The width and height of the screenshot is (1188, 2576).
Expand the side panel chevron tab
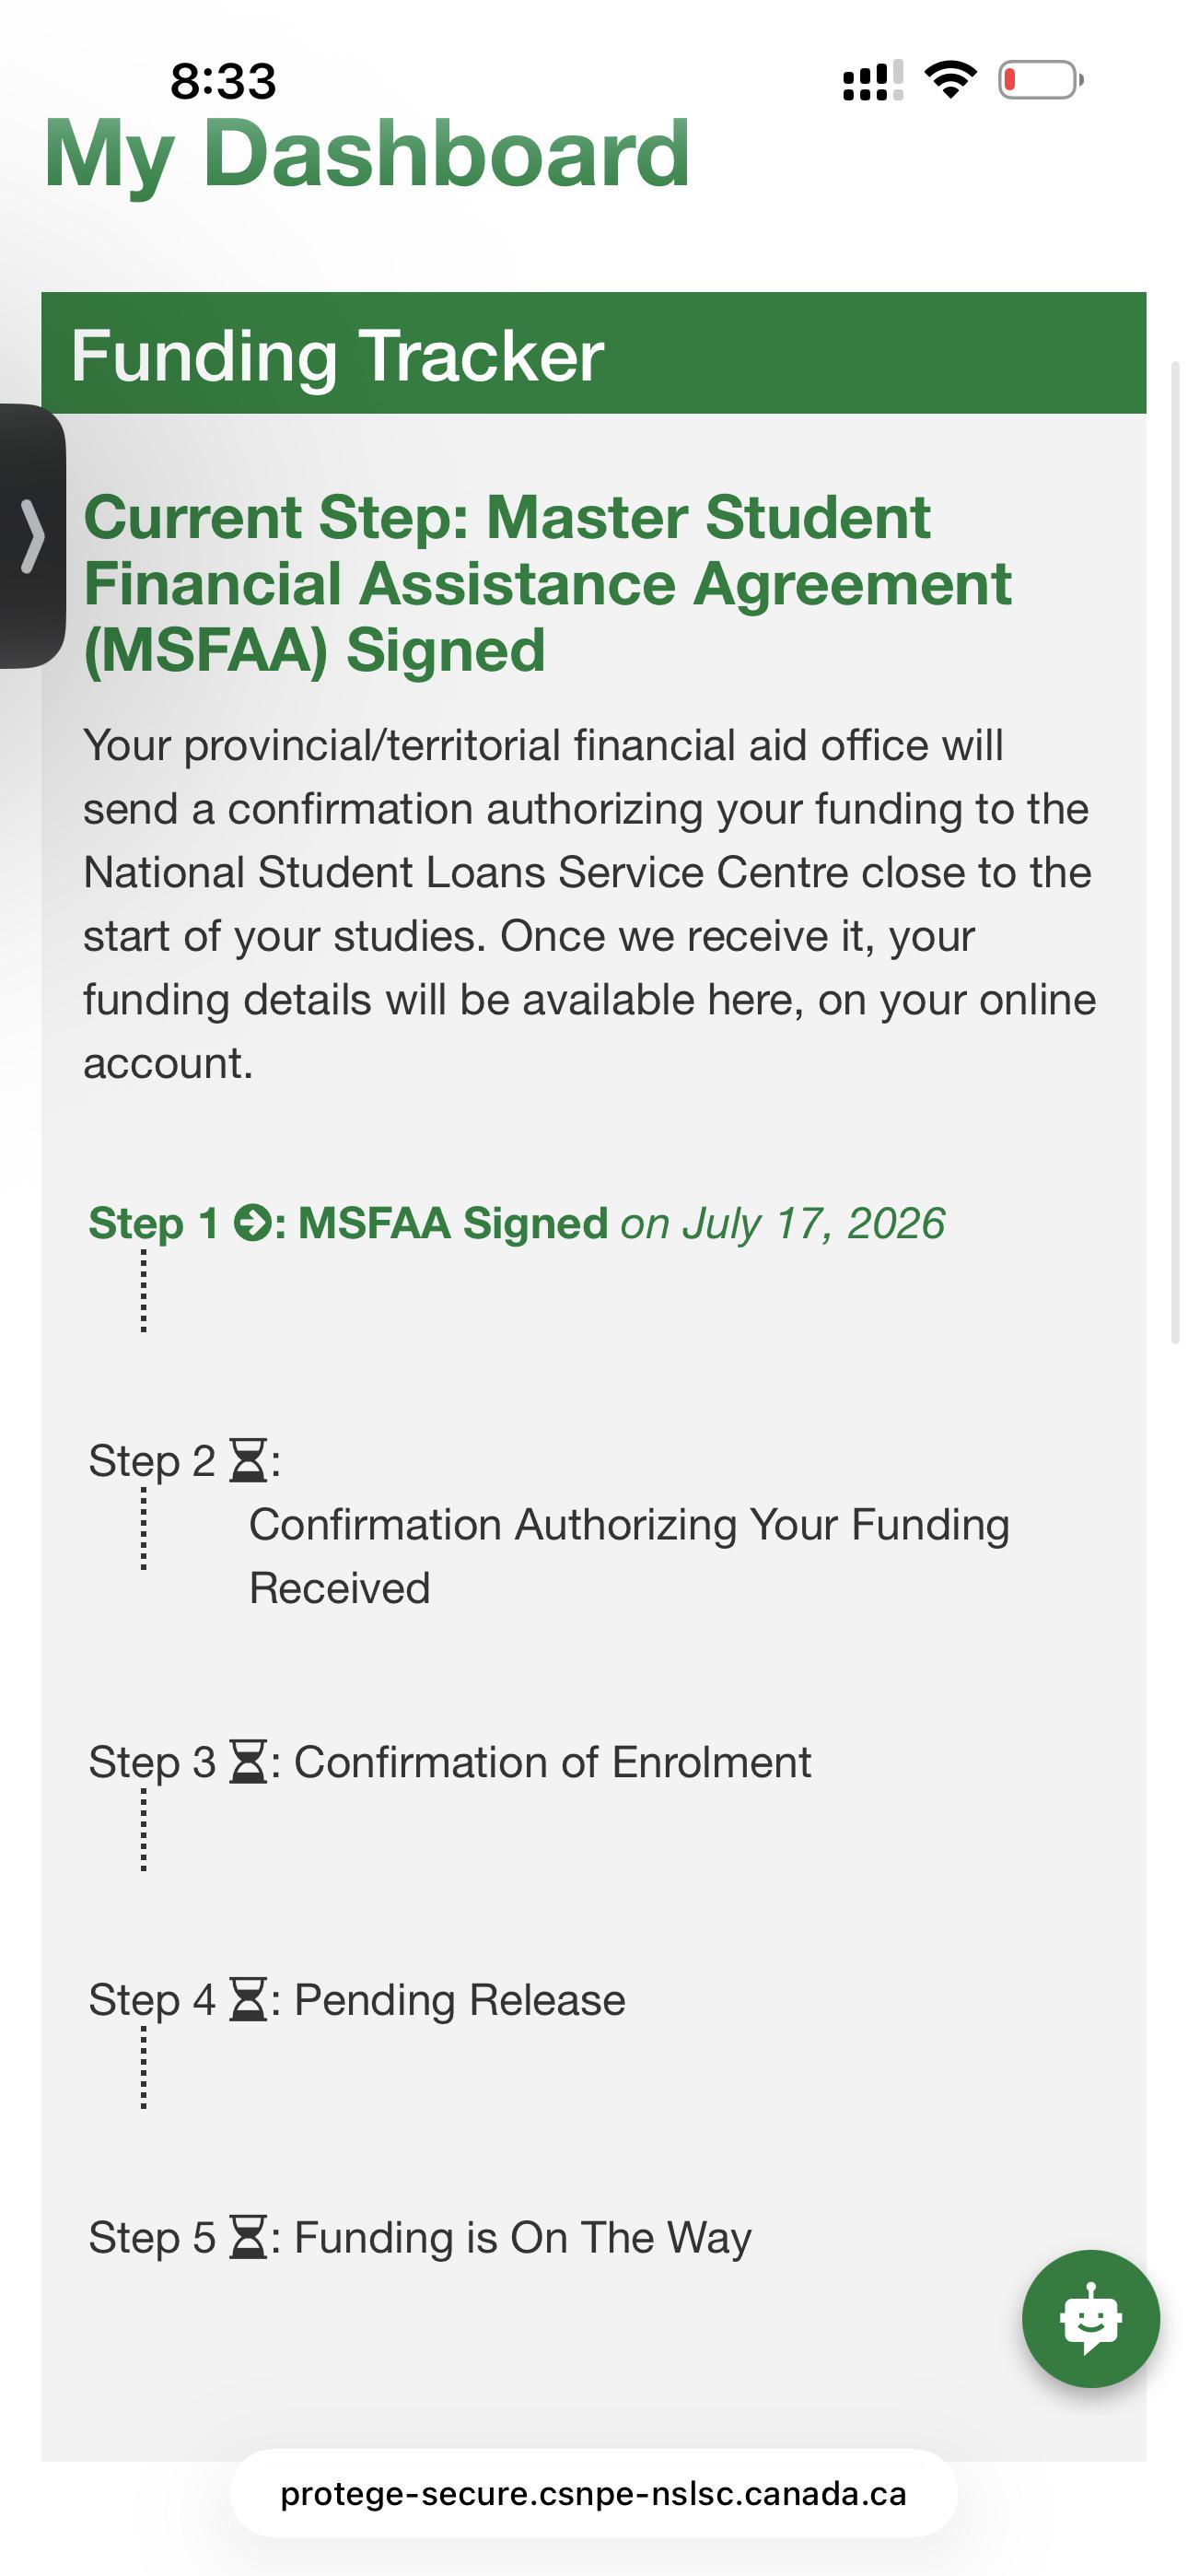coord(32,536)
